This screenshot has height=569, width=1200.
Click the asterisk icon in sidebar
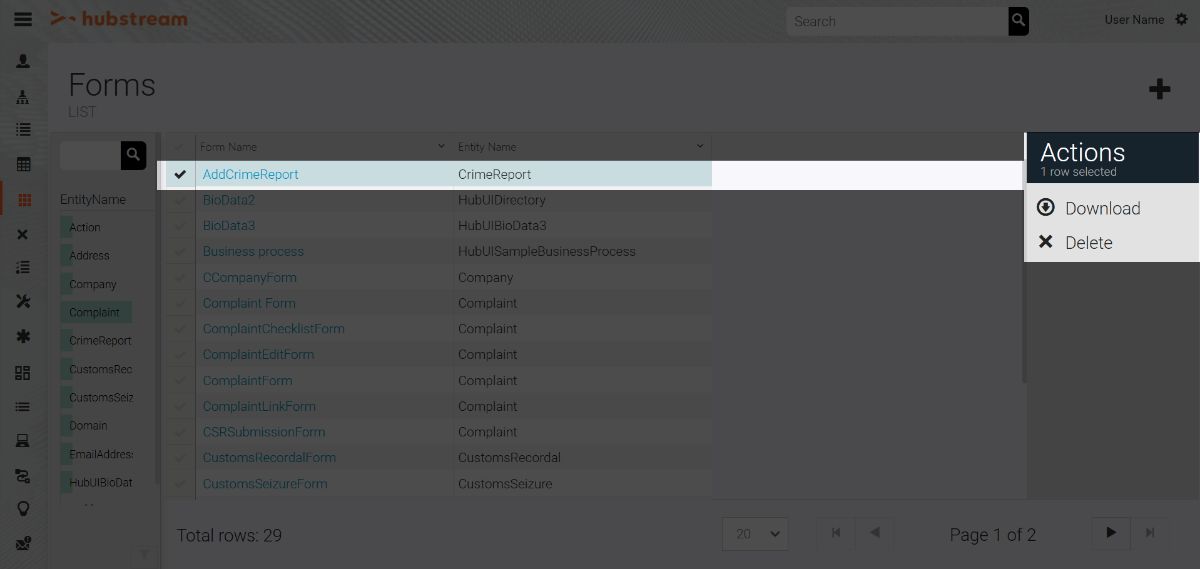[x=23, y=337]
